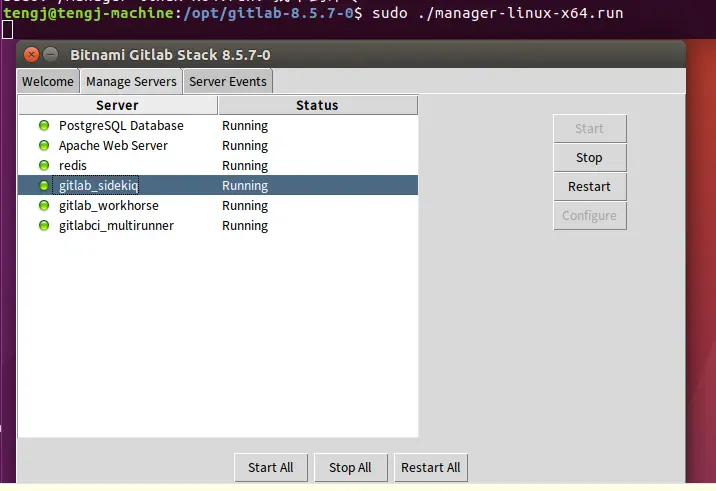Open the Manage Servers tab
The width and height of the screenshot is (716, 491).
tap(131, 81)
